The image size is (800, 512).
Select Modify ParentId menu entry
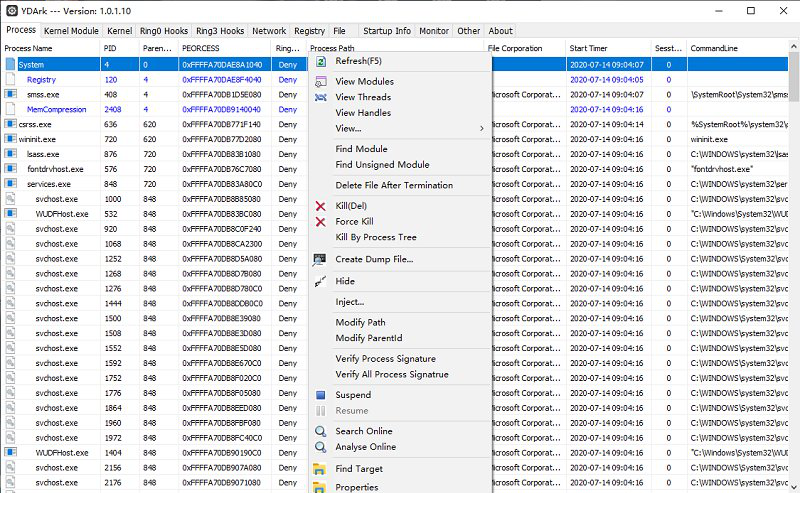point(368,338)
